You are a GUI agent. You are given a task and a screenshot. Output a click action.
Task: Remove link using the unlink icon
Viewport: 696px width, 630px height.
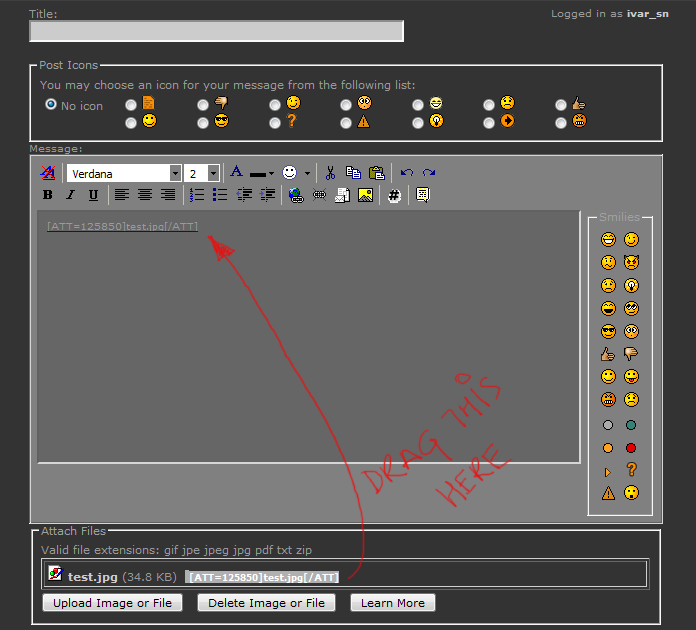tap(319, 195)
